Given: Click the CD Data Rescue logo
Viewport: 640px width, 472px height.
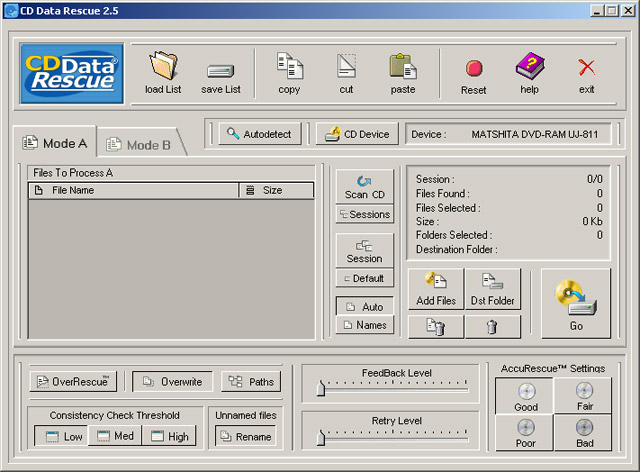Looking at the screenshot, I should click(72, 73).
